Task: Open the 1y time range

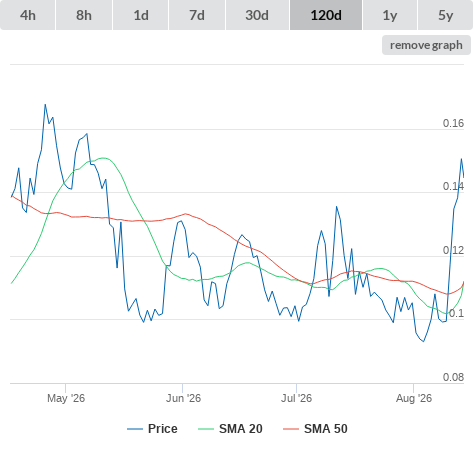Action: tap(390, 15)
